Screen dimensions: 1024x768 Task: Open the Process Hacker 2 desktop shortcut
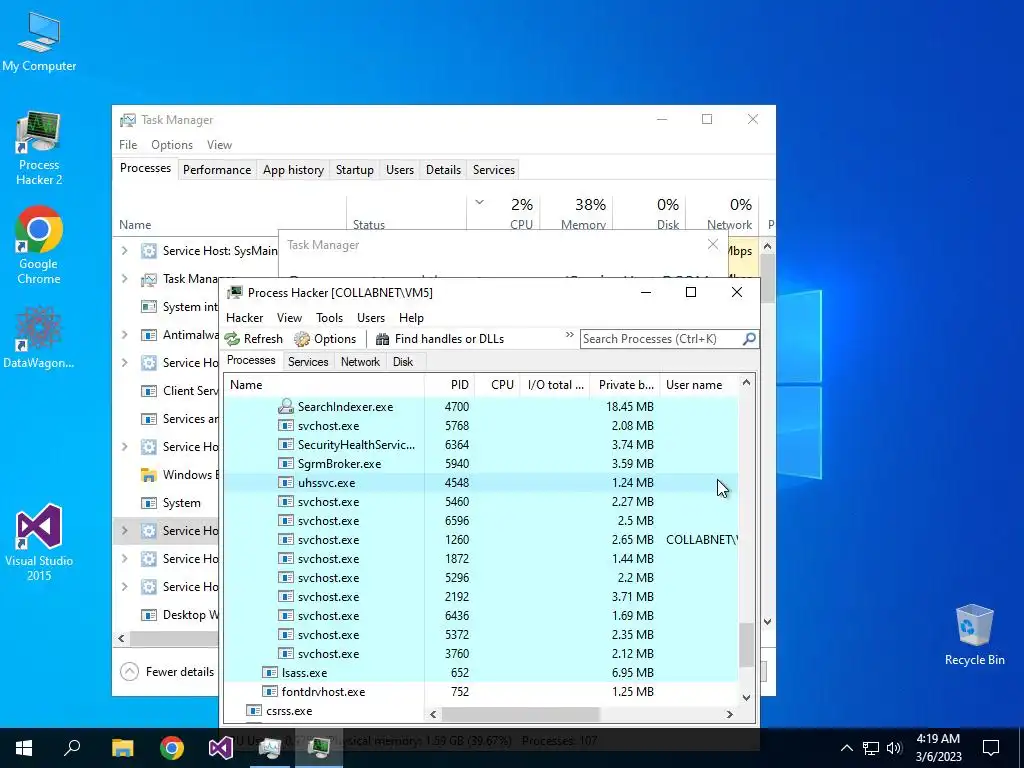39,149
